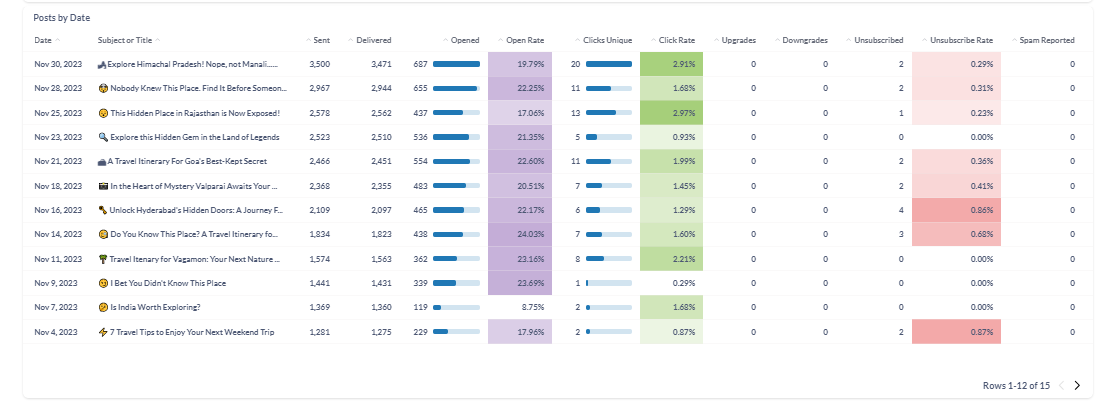This screenshot has height=412, width=1102.
Task: Click the sort arrow beside Upgrades header
Action: [x=715, y=40]
